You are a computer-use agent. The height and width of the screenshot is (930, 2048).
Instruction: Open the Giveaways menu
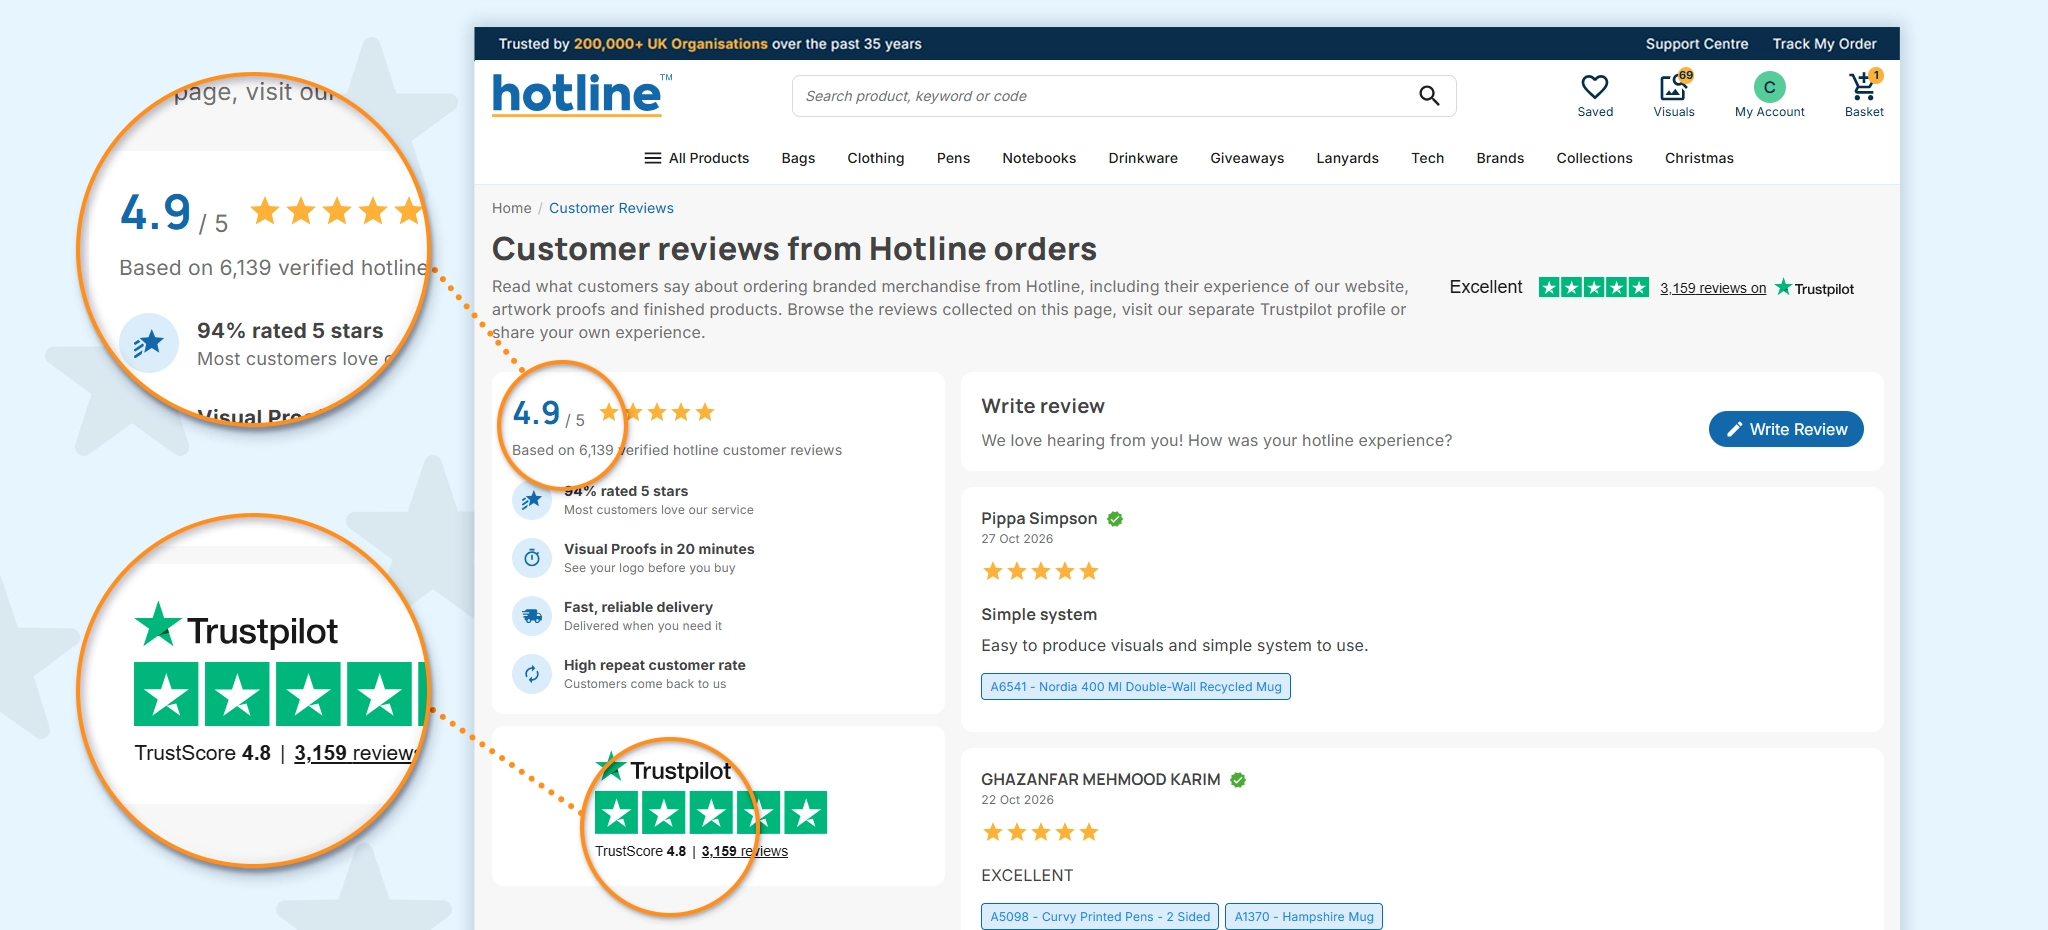coord(1247,158)
